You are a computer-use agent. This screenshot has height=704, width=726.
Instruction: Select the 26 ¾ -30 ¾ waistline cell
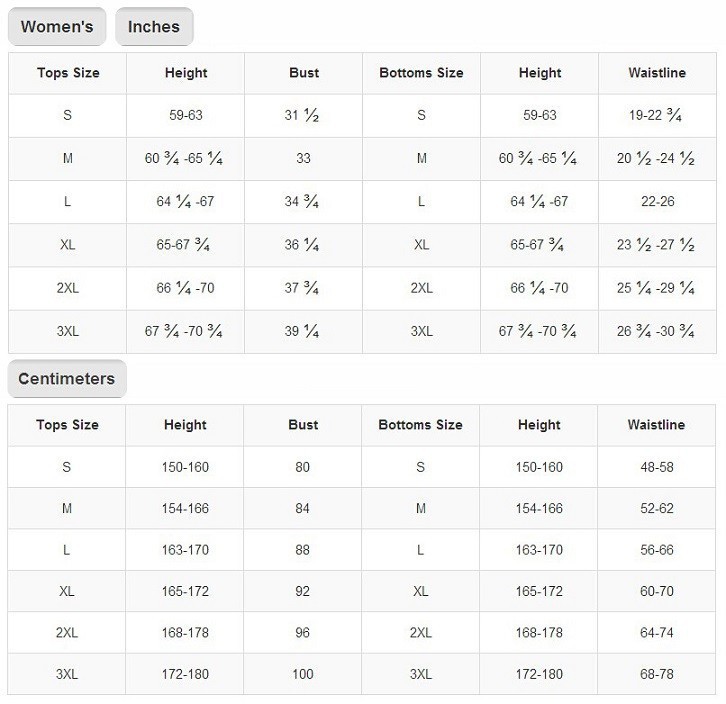(656, 331)
